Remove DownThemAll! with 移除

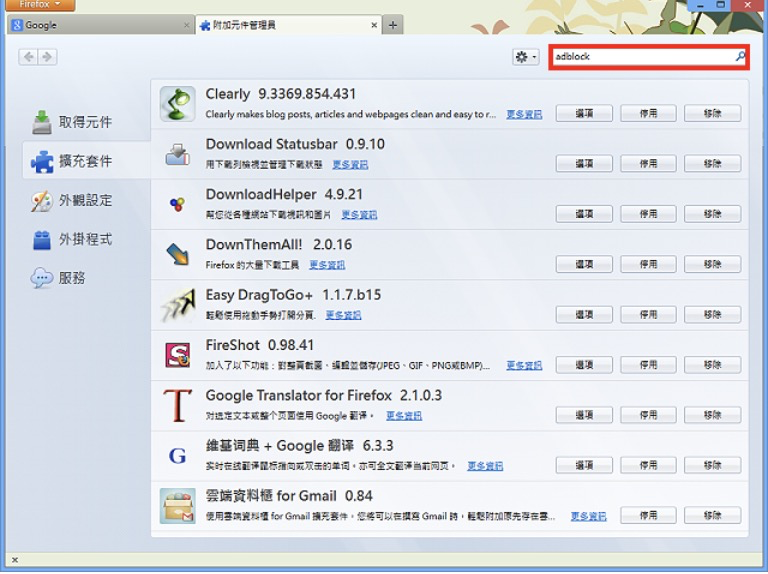(x=712, y=264)
